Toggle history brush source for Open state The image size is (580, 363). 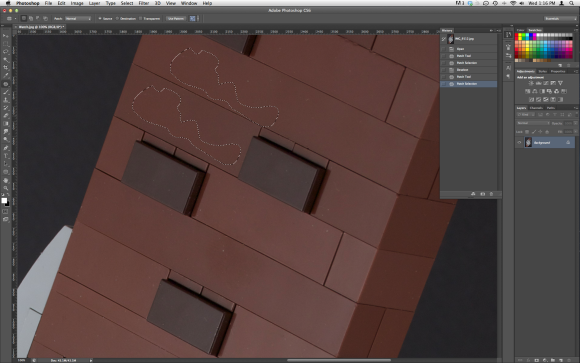click(x=444, y=49)
